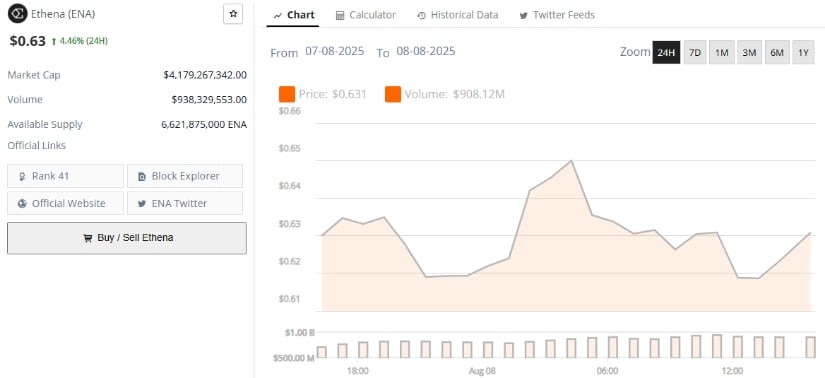The image size is (825, 378).
Task: Click the 12:00 time axis label
Action: coord(733,371)
